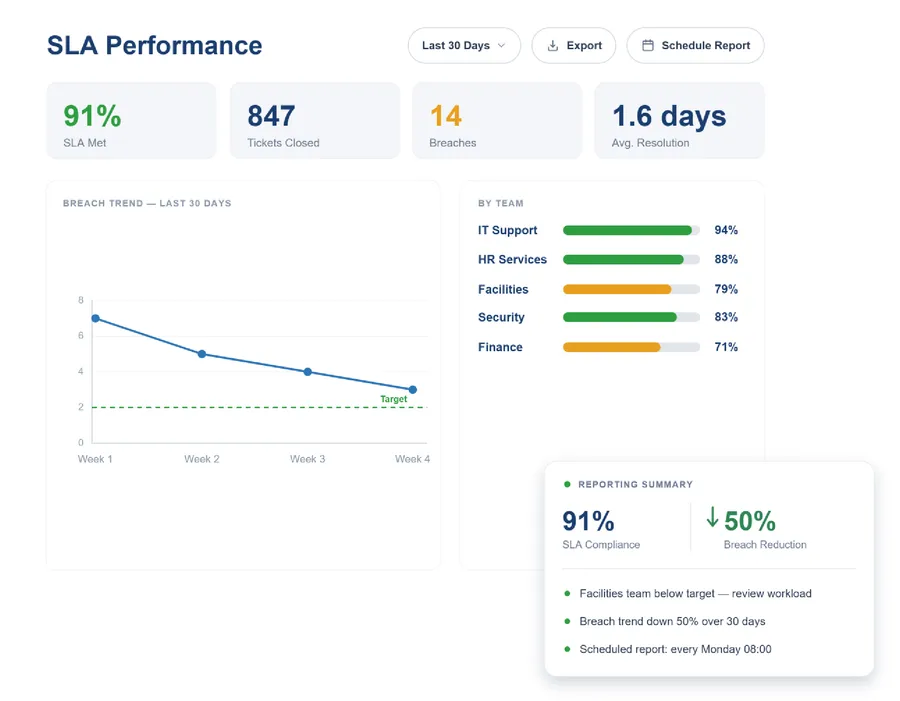This screenshot has height=701, width=900.
Task: Click the IT Support team label
Action: [507, 230]
